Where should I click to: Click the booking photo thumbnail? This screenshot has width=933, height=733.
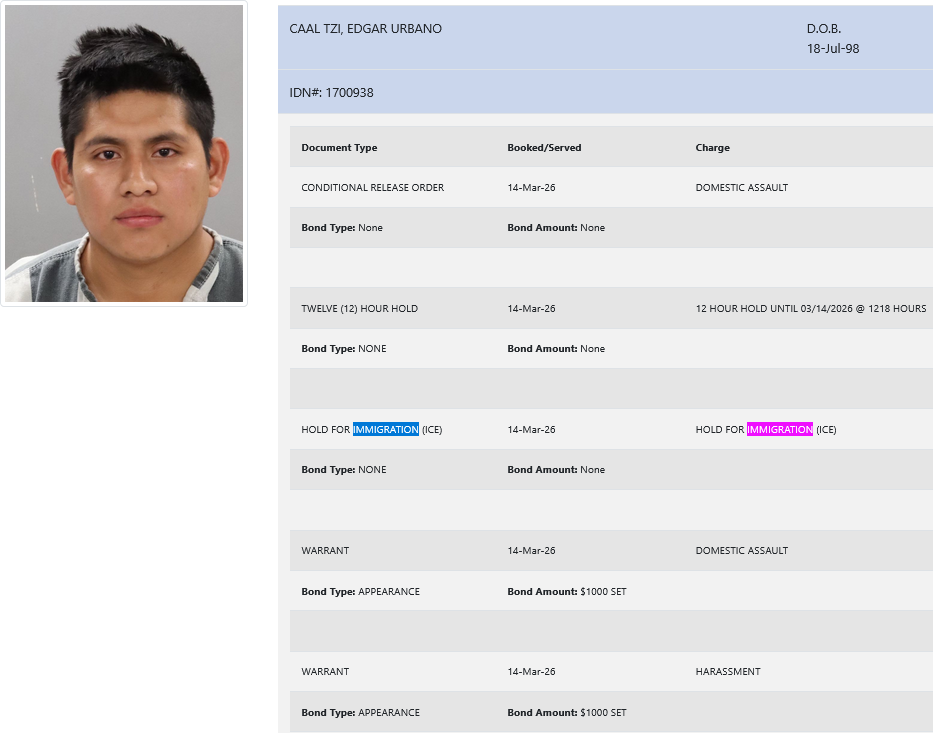pyautogui.click(x=124, y=154)
